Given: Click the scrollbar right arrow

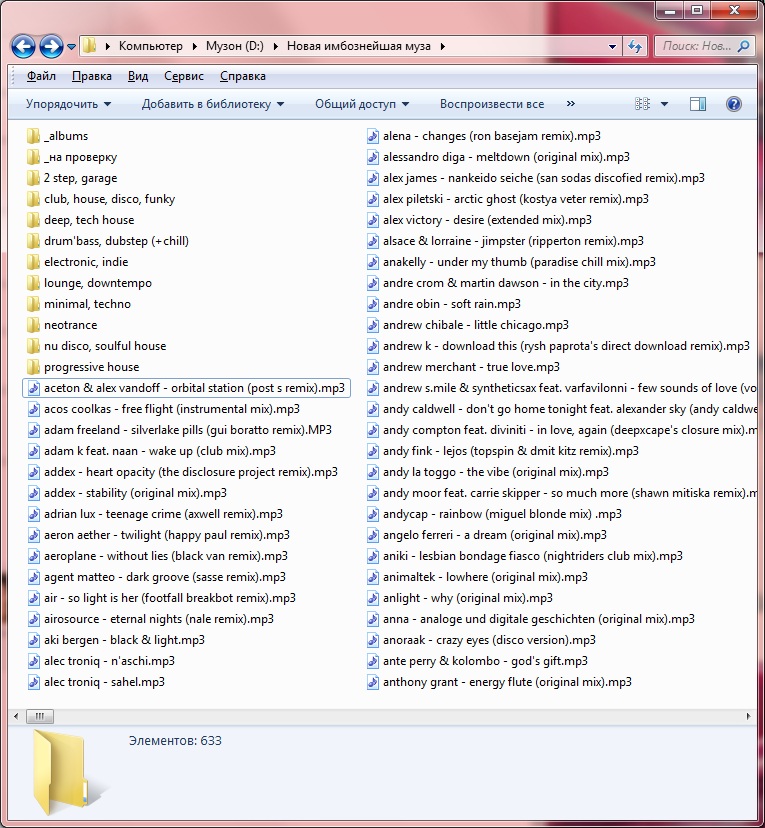Looking at the screenshot, I should pyautogui.click(x=748, y=717).
